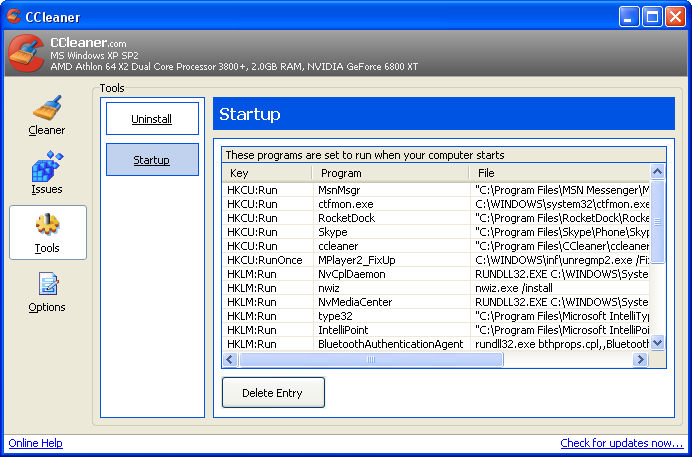Close the CCleaner window

pyautogui.click(x=676, y=17)
